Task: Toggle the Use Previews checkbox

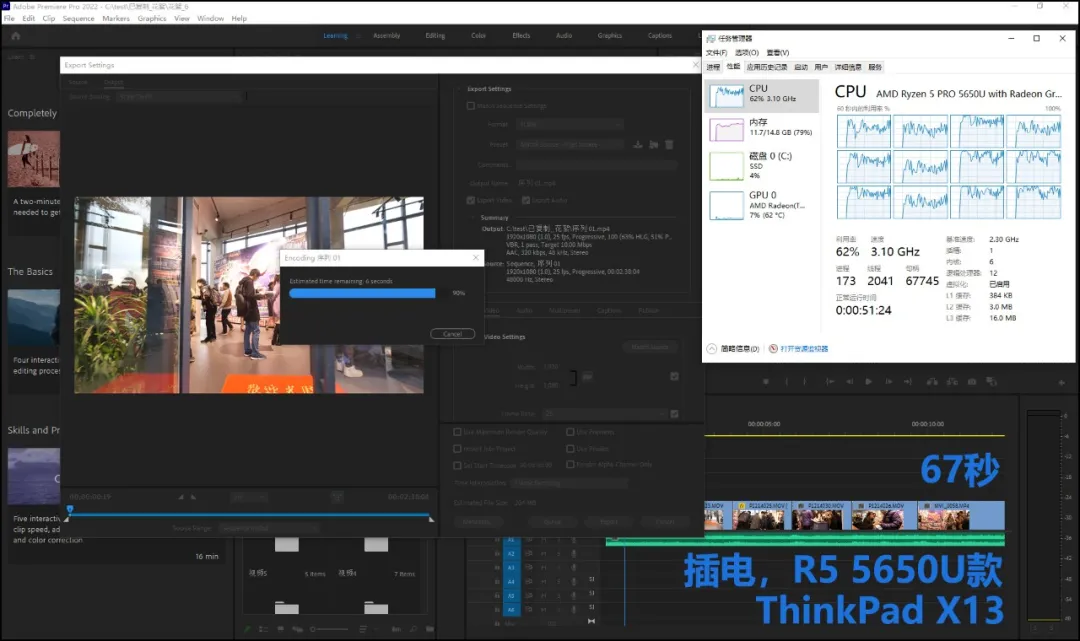Action: click(x=570, y=432)
